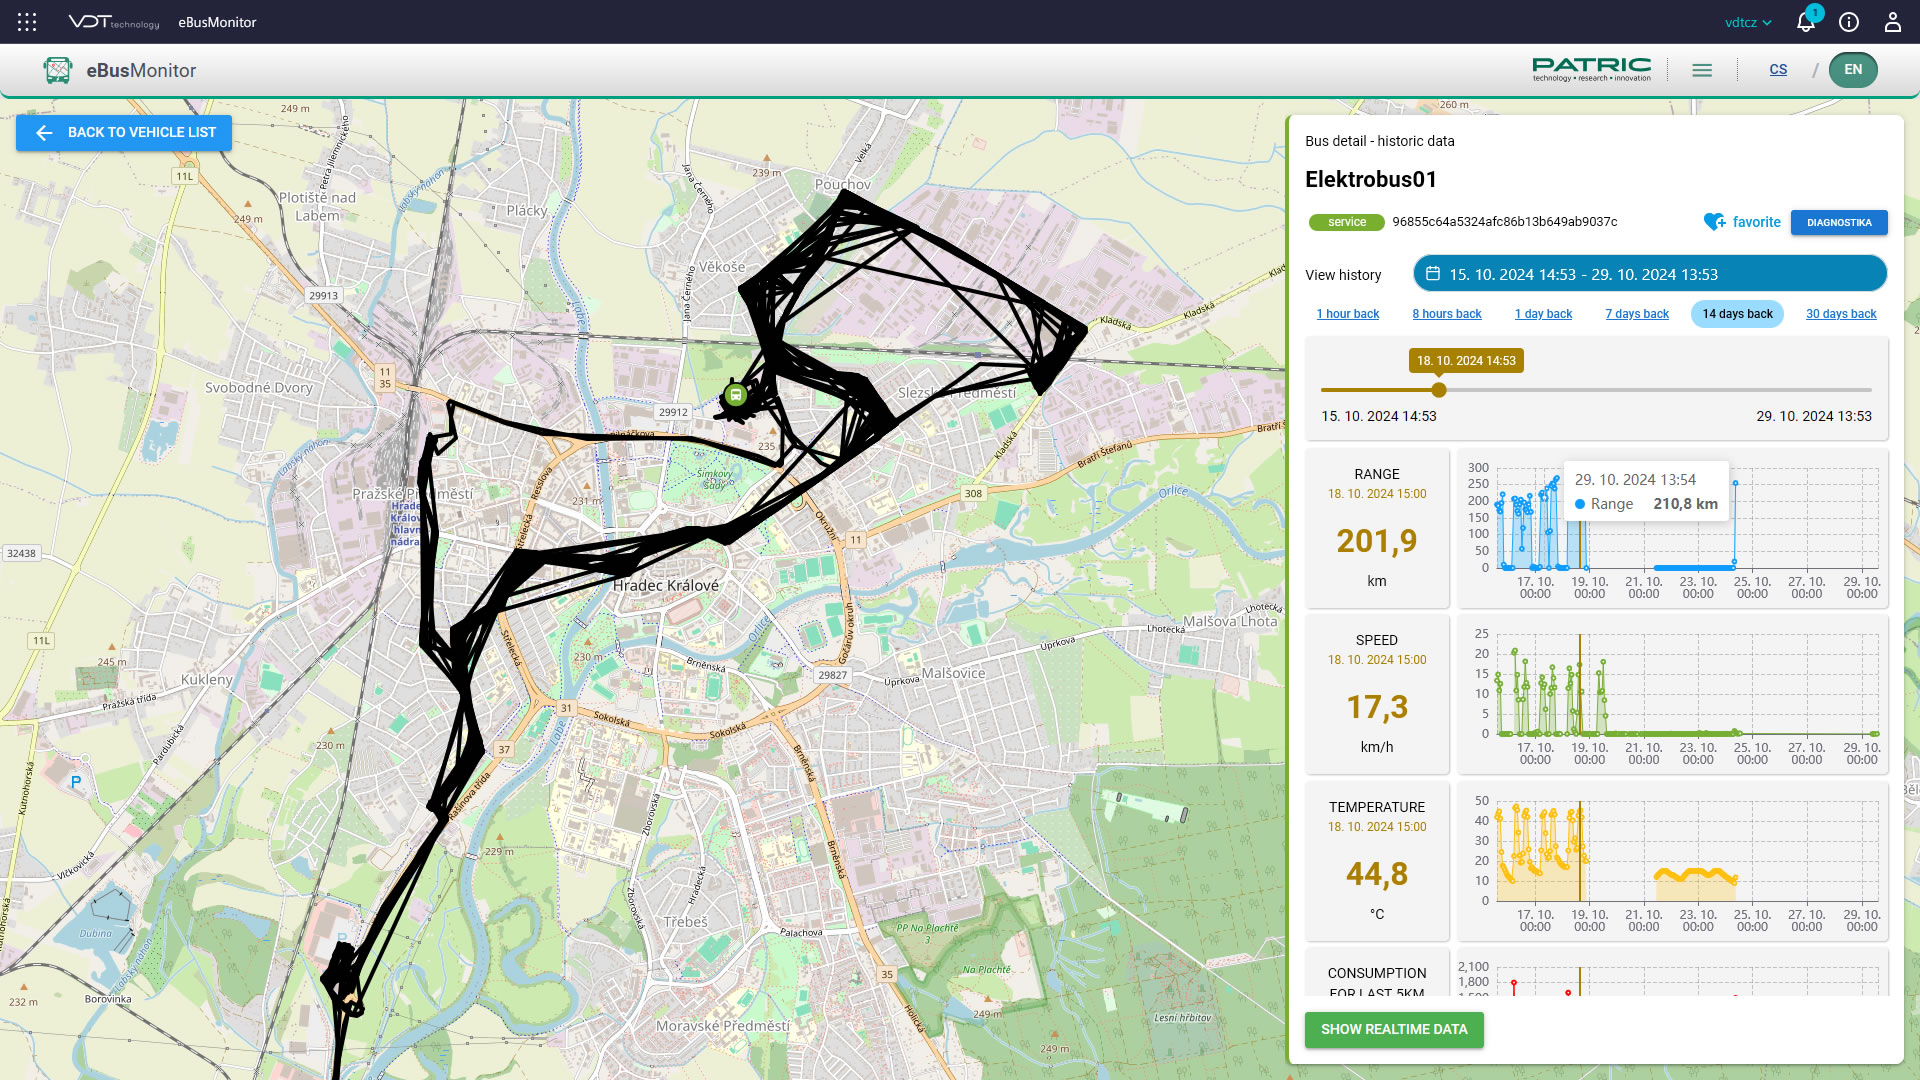This screenshot has width=1920, height=1080.
Task: Click the info icon in the top bar
Action: coord(1848,21)
